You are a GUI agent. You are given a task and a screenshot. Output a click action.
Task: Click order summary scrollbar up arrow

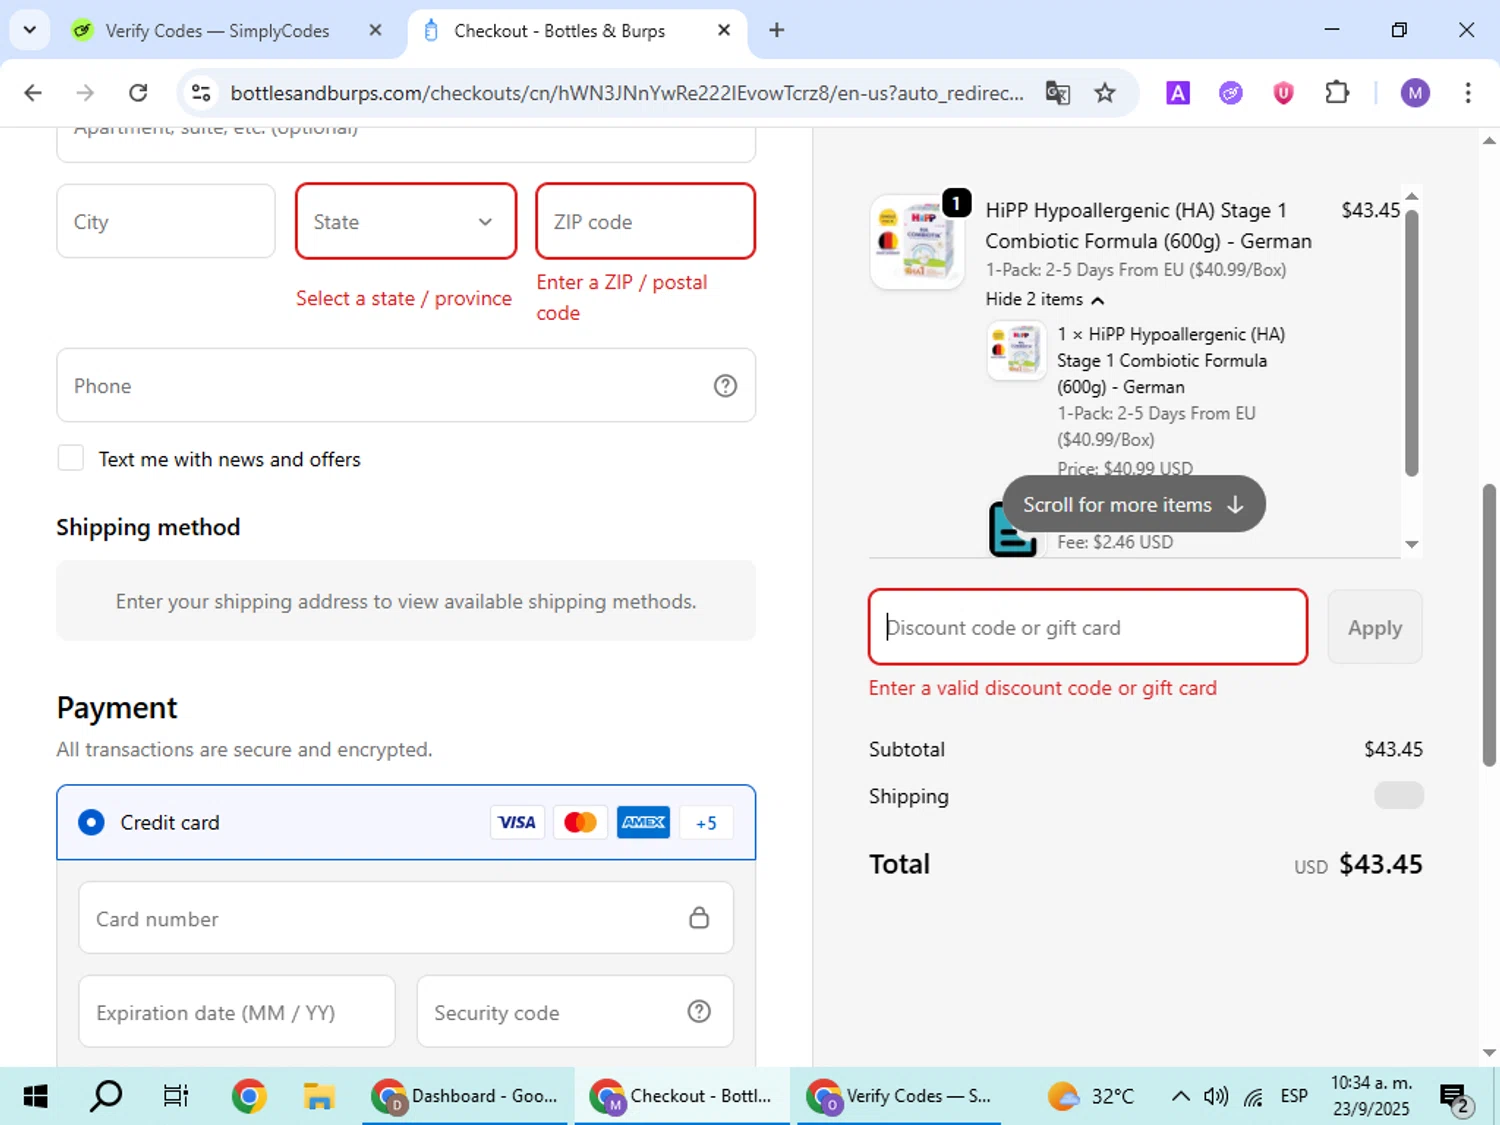(1411, 197)
